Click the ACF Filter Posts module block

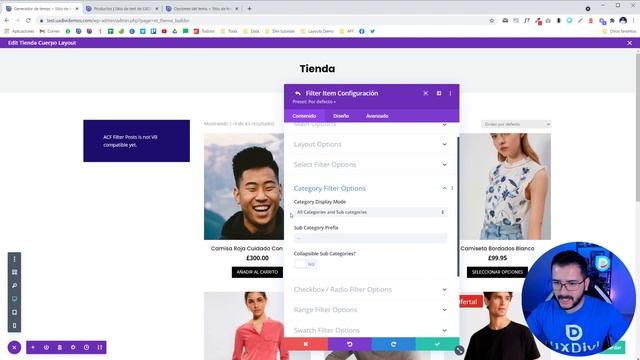pos(136,141)
